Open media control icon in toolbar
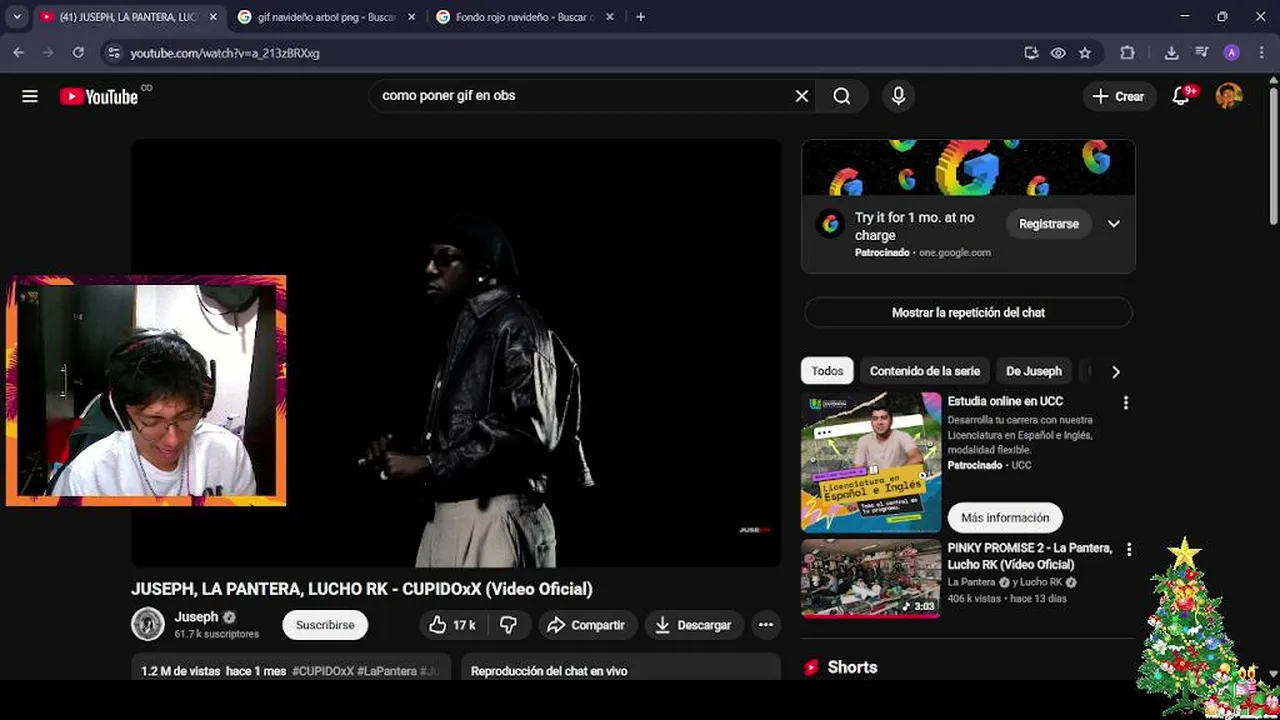This screenshot has height=720, width=1280. click(x=1202, y=53)
